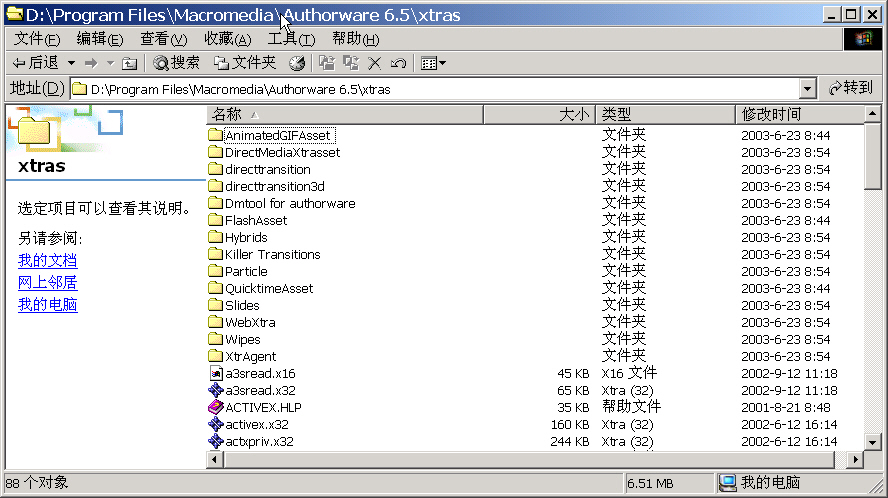Select the activex.x32 Xtra icon
888x498 pixels.
tap(215, 424)
